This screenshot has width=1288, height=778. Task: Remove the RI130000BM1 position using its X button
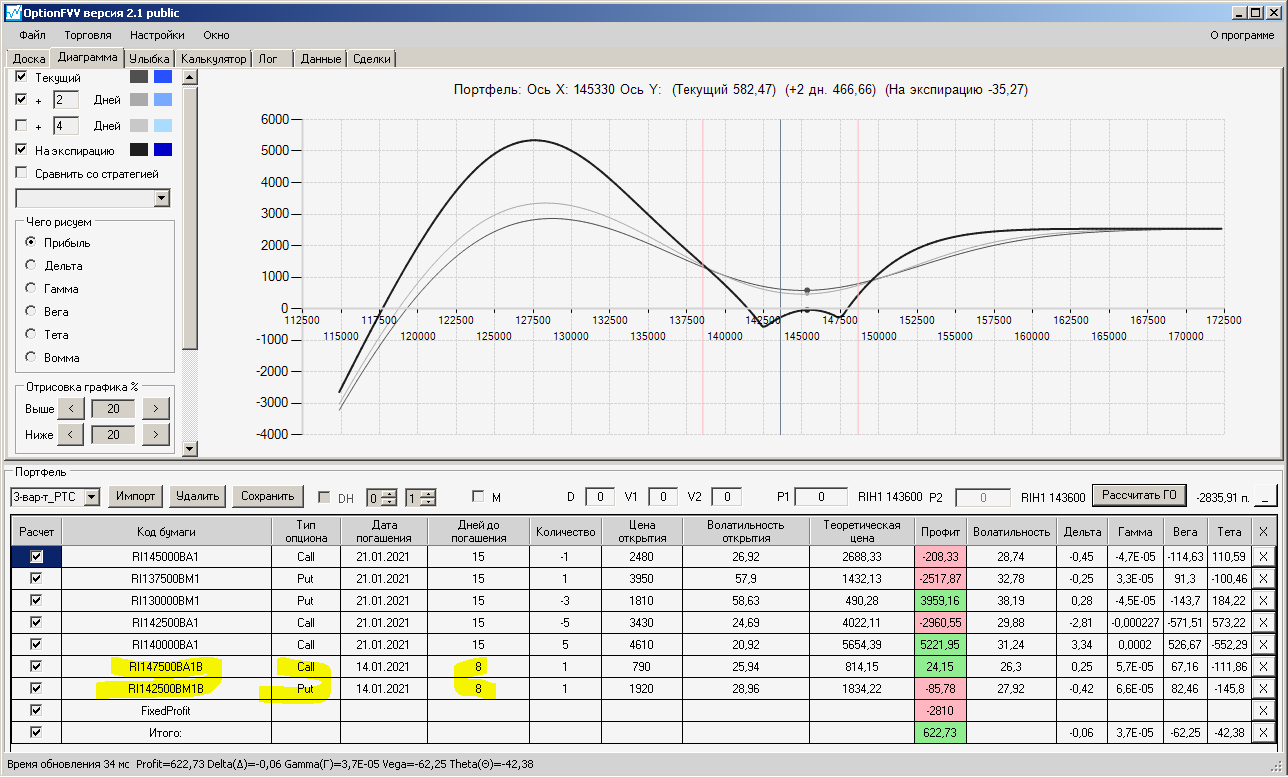pos(1263,600)
